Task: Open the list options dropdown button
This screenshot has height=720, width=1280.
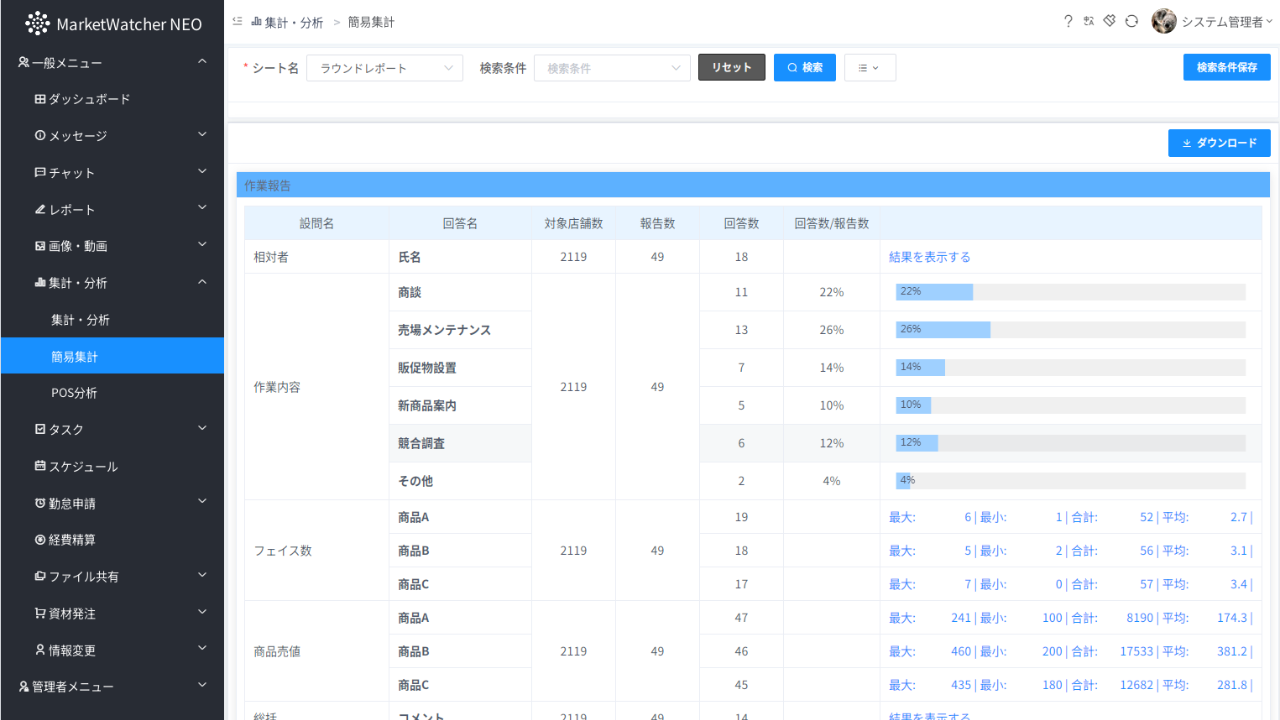Action: click(x=869, y=68)
